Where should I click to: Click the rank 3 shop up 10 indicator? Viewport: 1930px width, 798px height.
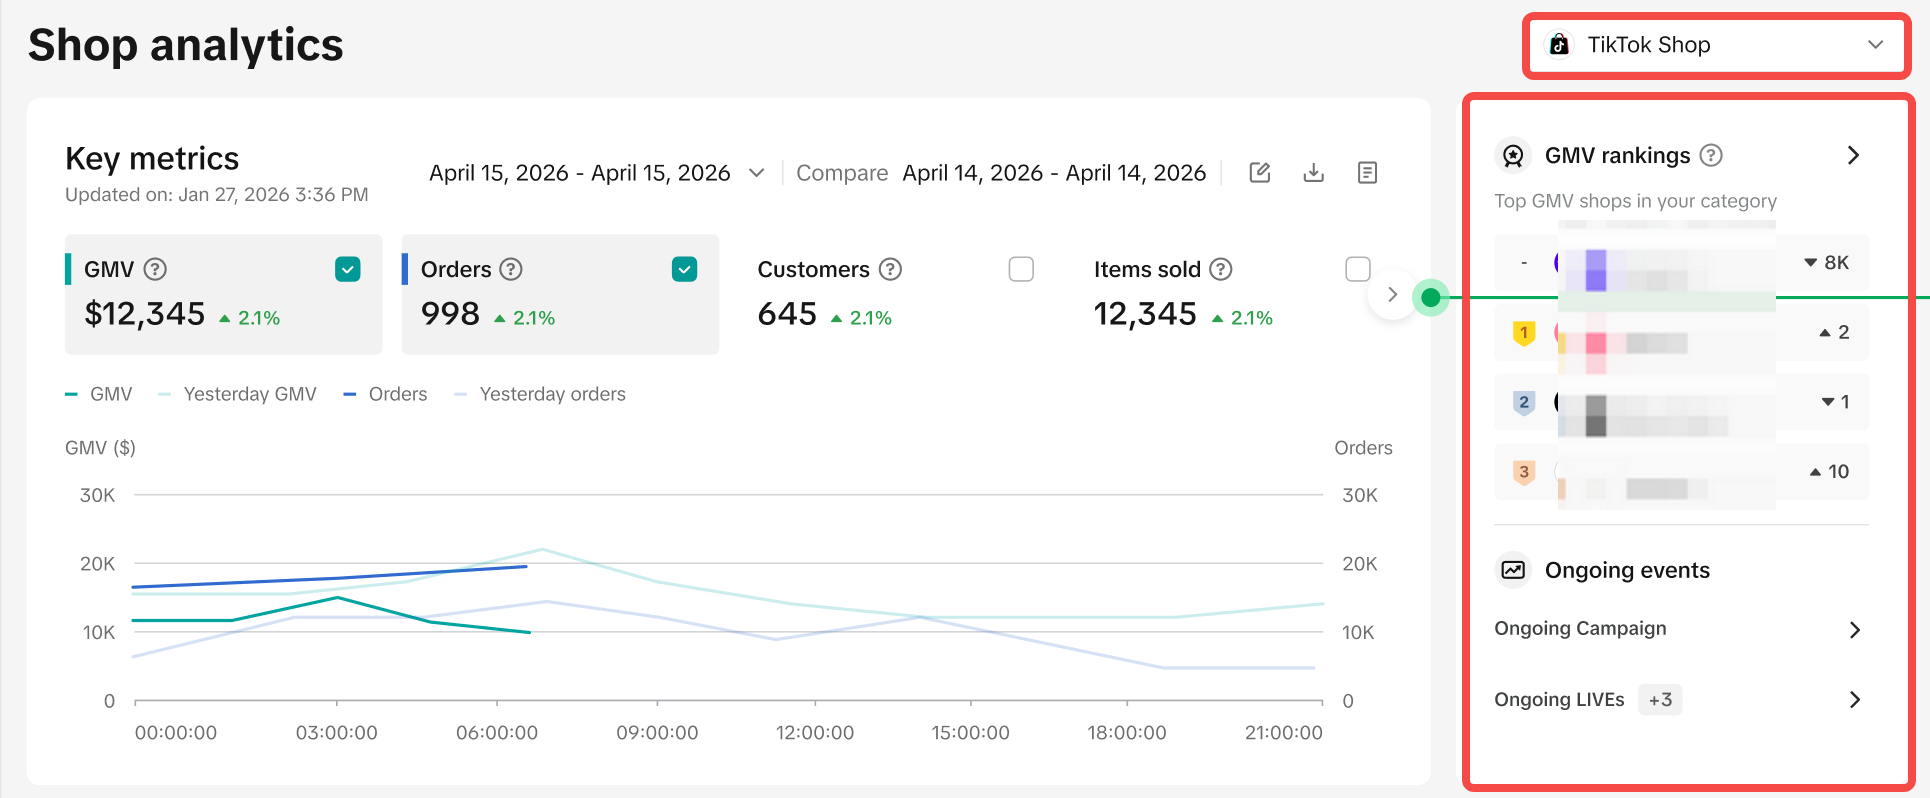[1829, 472]
